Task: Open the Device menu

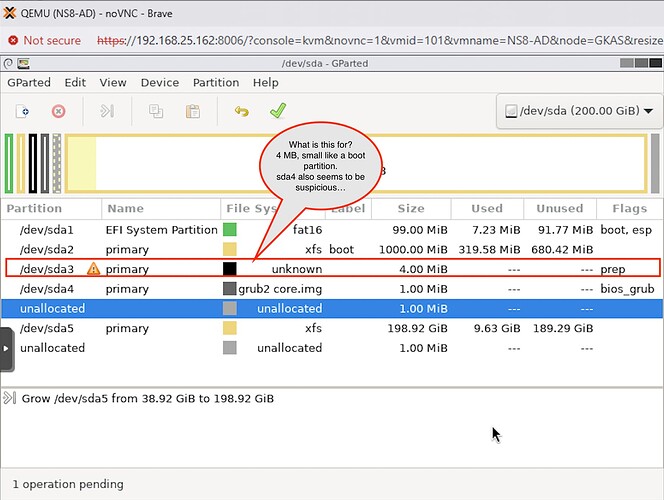Action: pyautogui.click(x=160, y=83)
